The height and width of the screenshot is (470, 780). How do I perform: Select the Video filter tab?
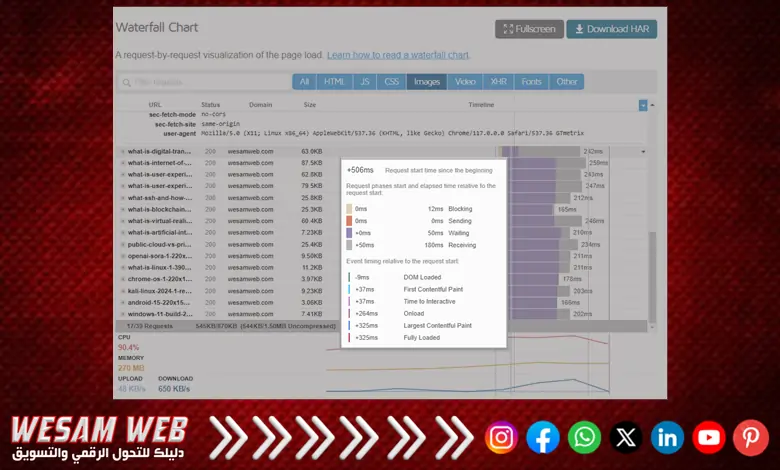point(465,82)
